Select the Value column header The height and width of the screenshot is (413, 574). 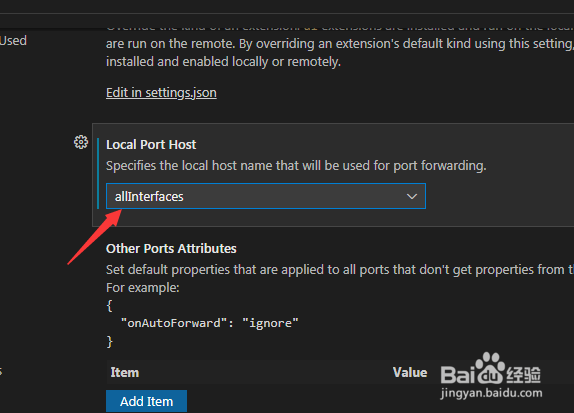tap(410, 372)
